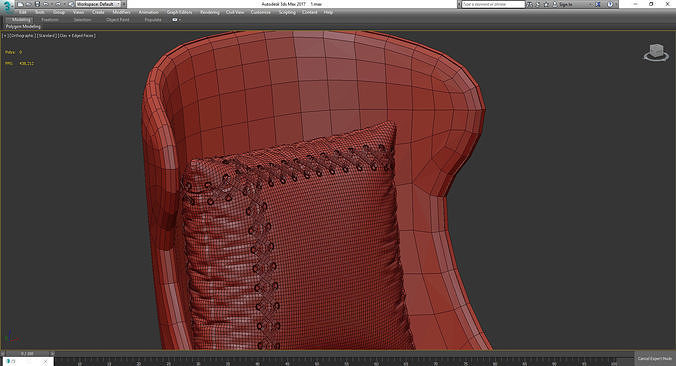The height and width of the screenshot is (366, 676).
Task: Click the Undo arrow icon
Action: click(46, 4)
